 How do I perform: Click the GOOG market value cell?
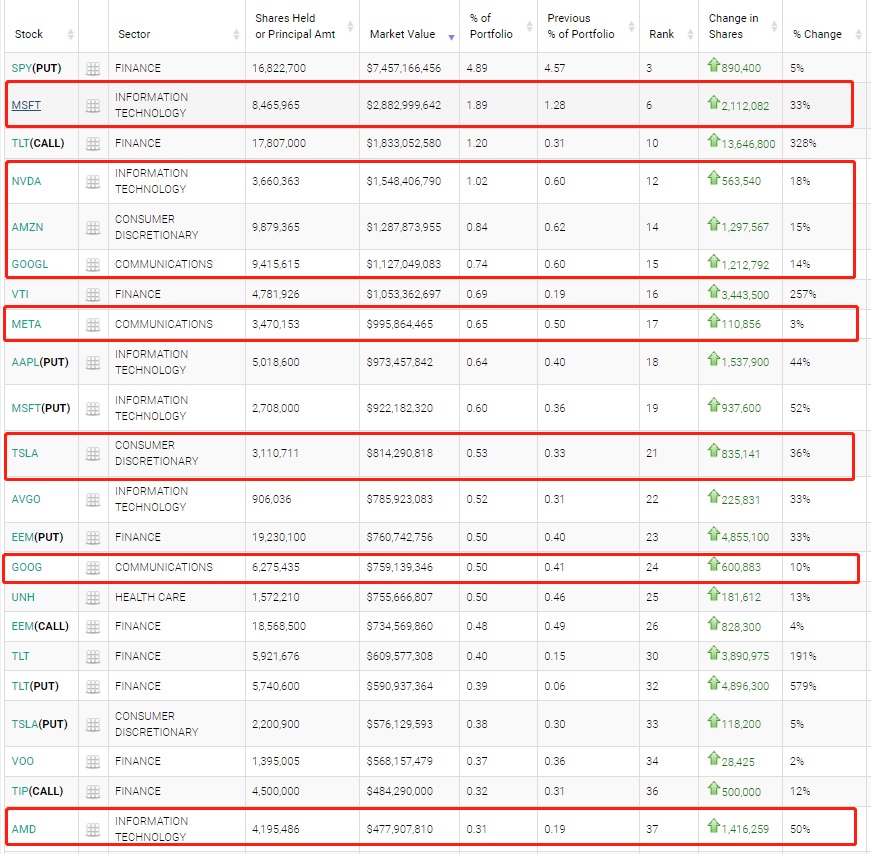click(402, 568)
